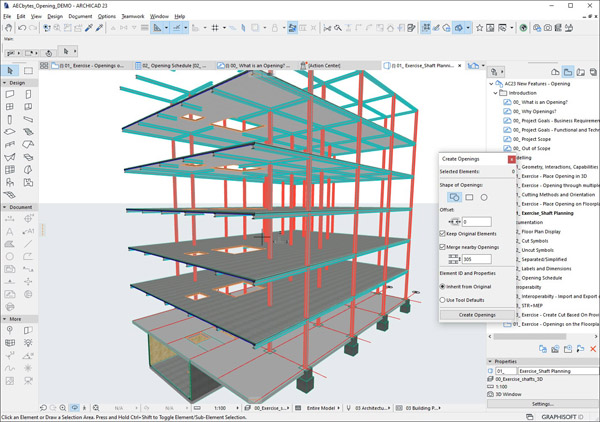Click the red delete X in the Navigator
This screenshot has height=422, width=600.
[x=593, y=349]
